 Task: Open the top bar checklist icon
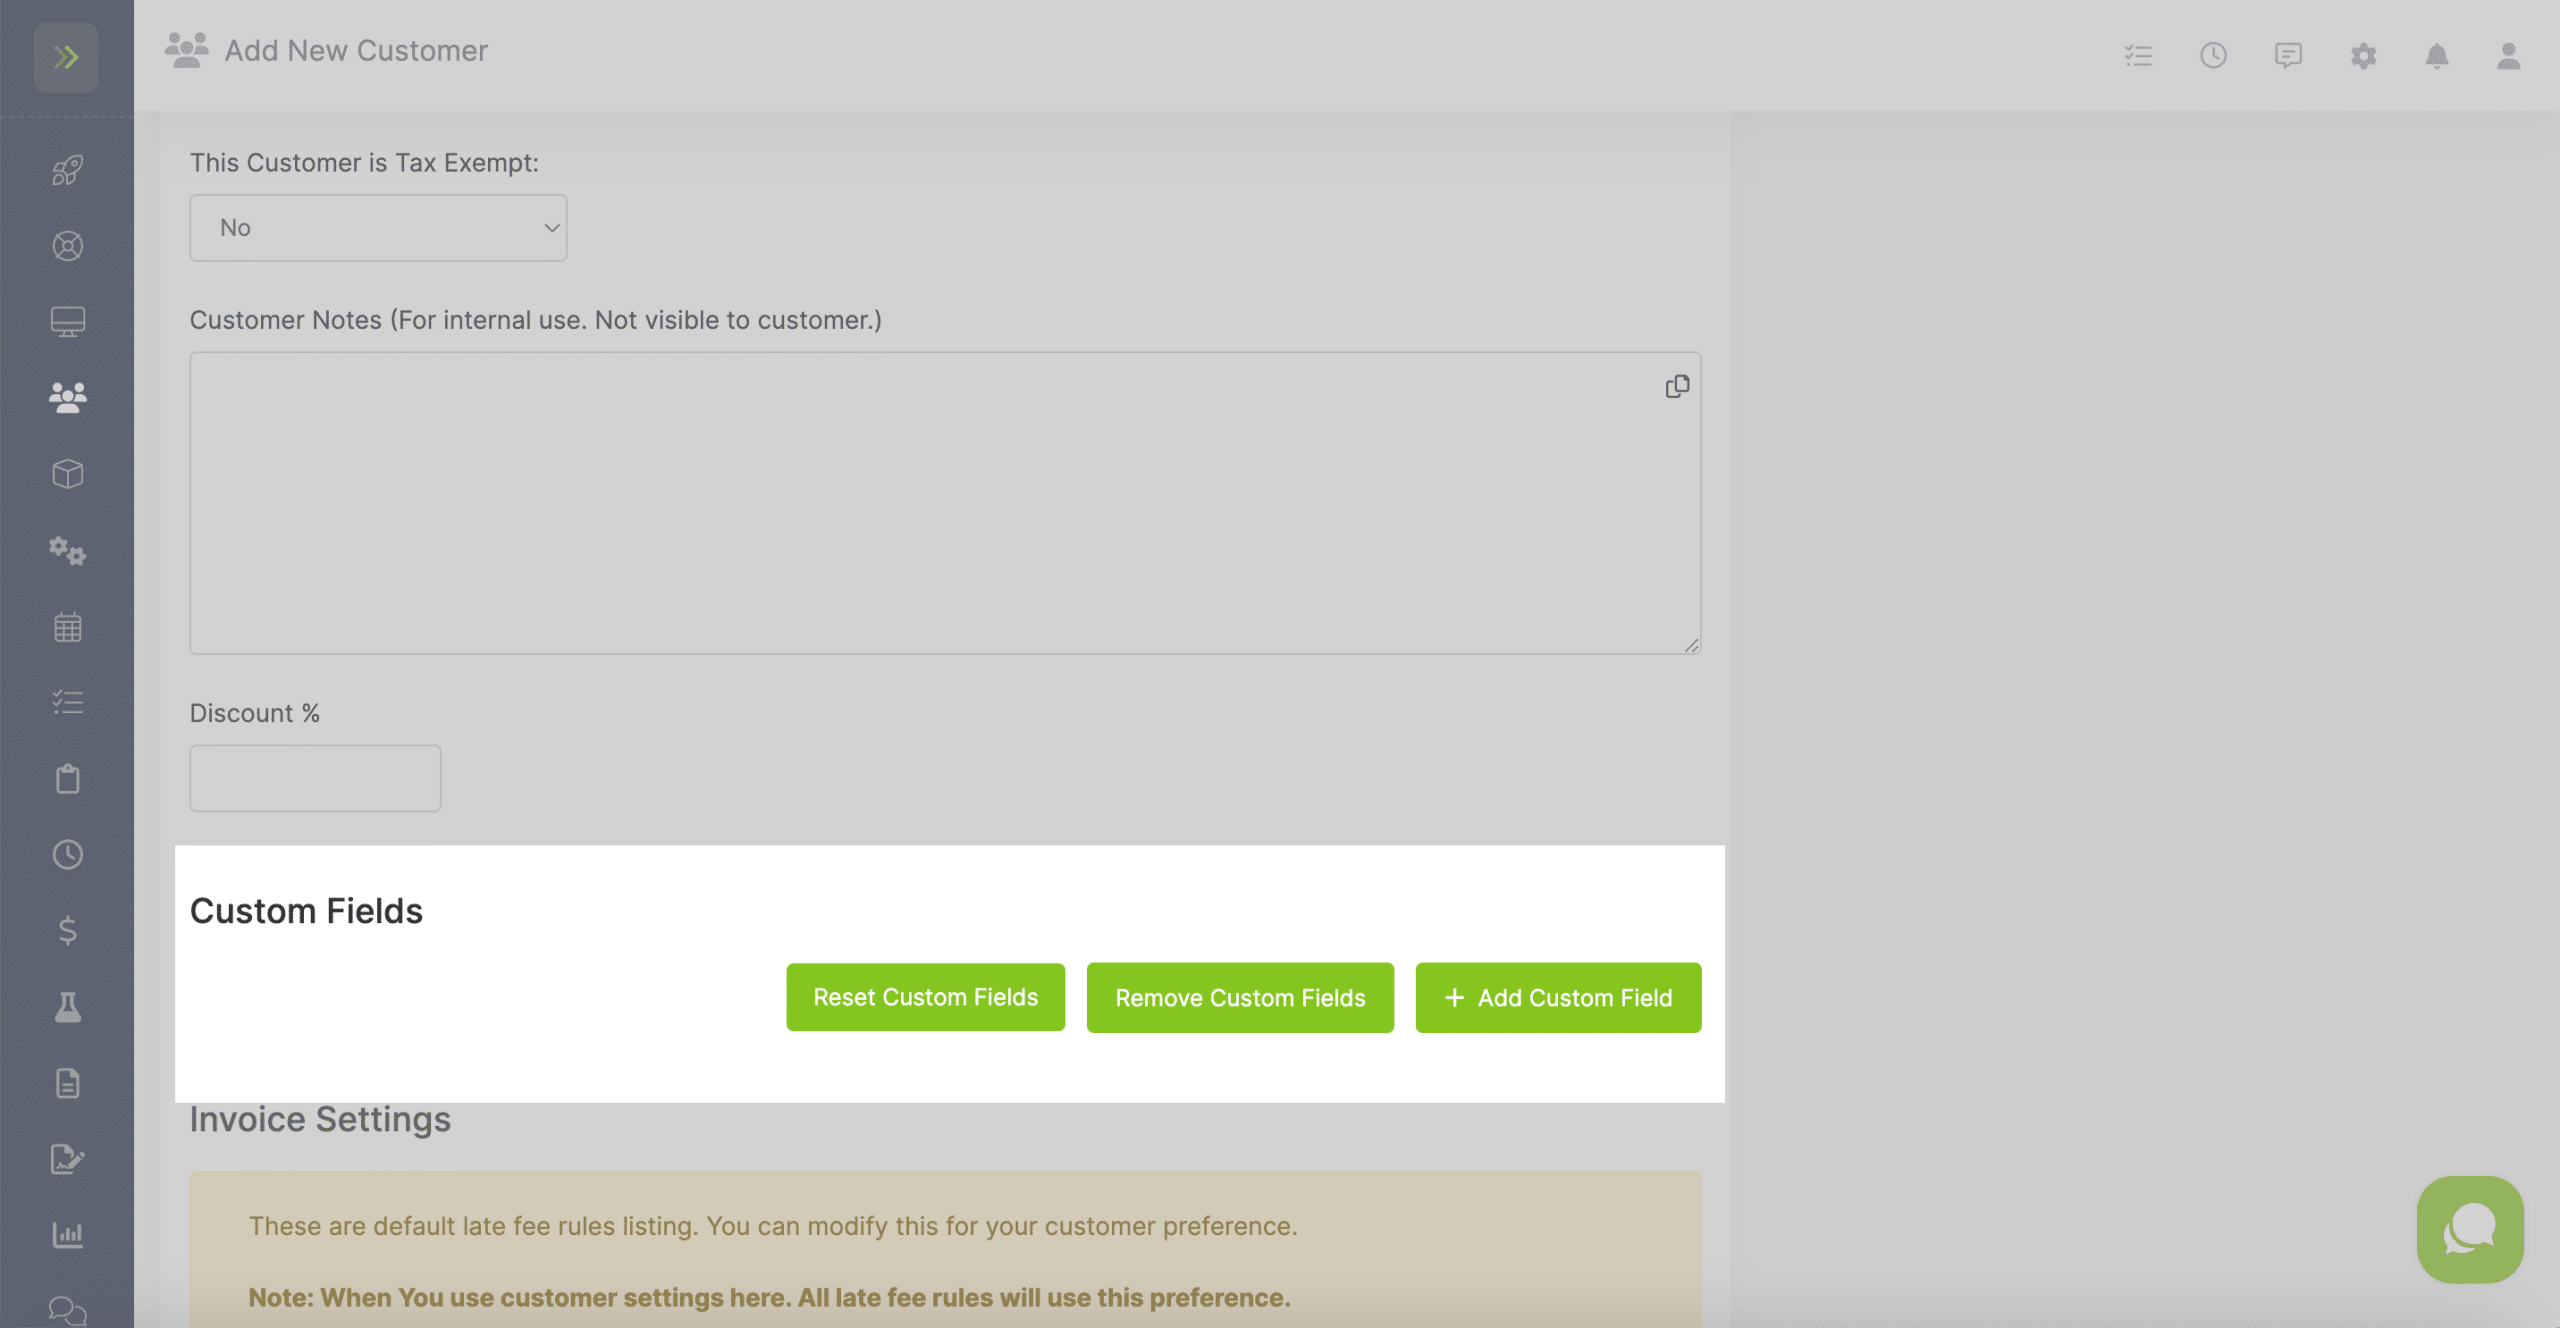tap(2139, 55)
